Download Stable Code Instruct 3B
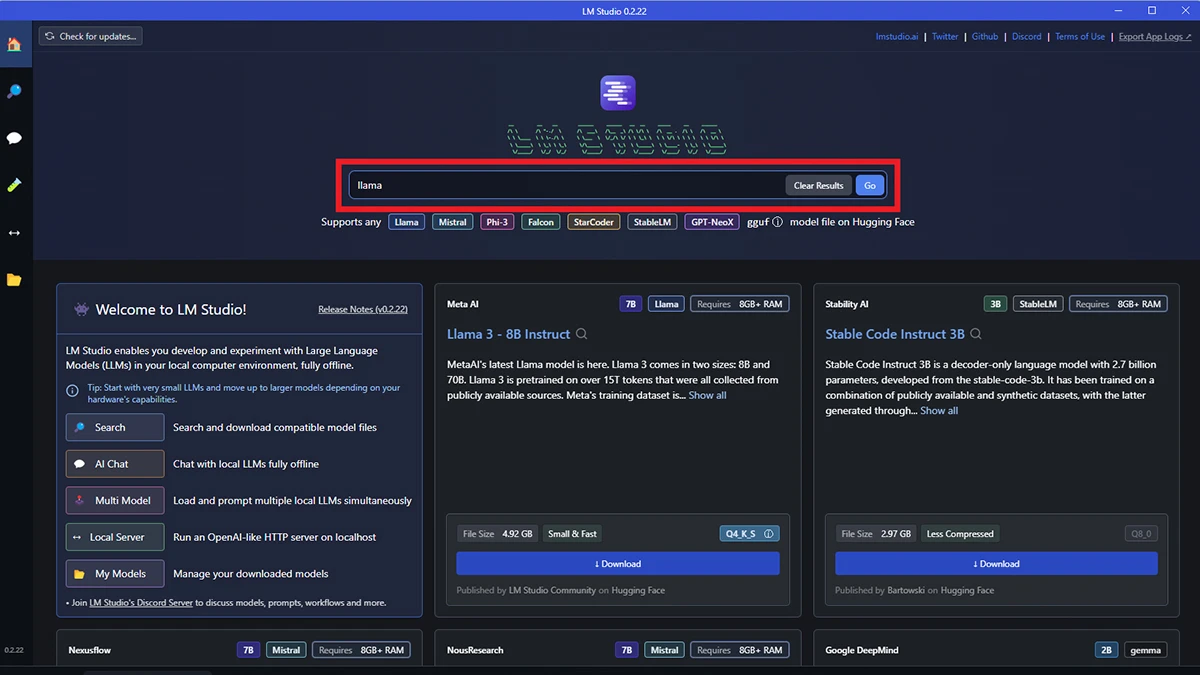 [x=996, y=563]
